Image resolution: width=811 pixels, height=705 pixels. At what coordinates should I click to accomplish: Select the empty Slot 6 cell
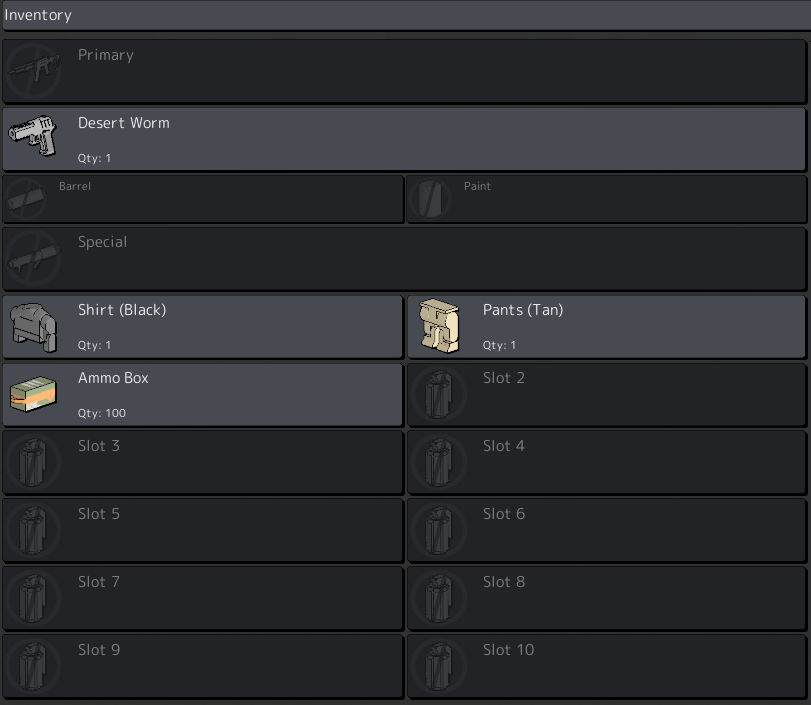click(x=607, y=531)
